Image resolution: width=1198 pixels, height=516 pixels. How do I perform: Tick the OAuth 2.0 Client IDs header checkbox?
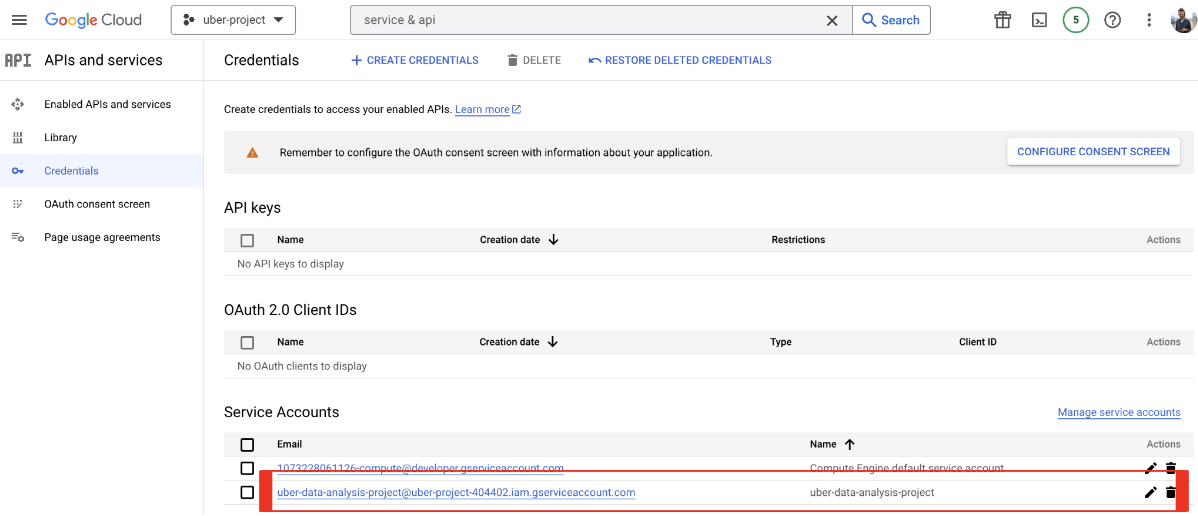tap(247, 342)
